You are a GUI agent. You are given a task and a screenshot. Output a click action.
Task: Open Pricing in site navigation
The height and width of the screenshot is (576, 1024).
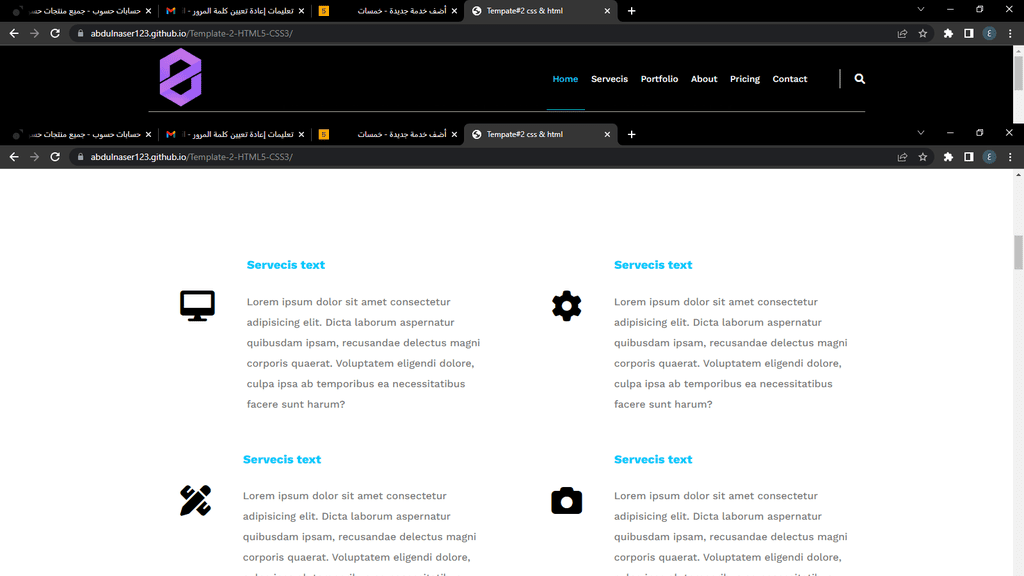coord(744,79)
